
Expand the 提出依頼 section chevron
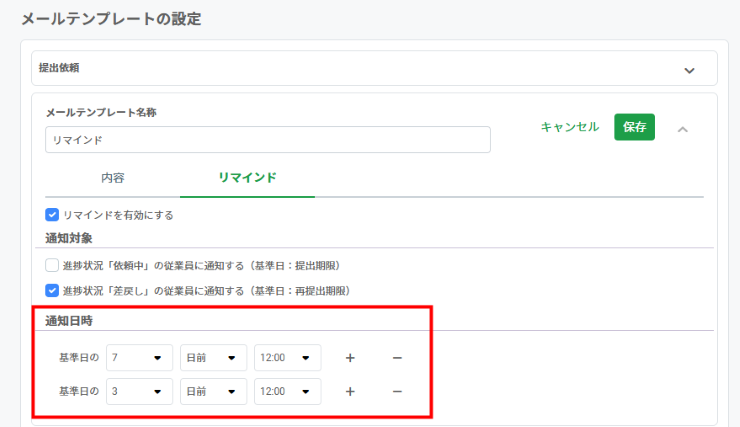(689, 70)
